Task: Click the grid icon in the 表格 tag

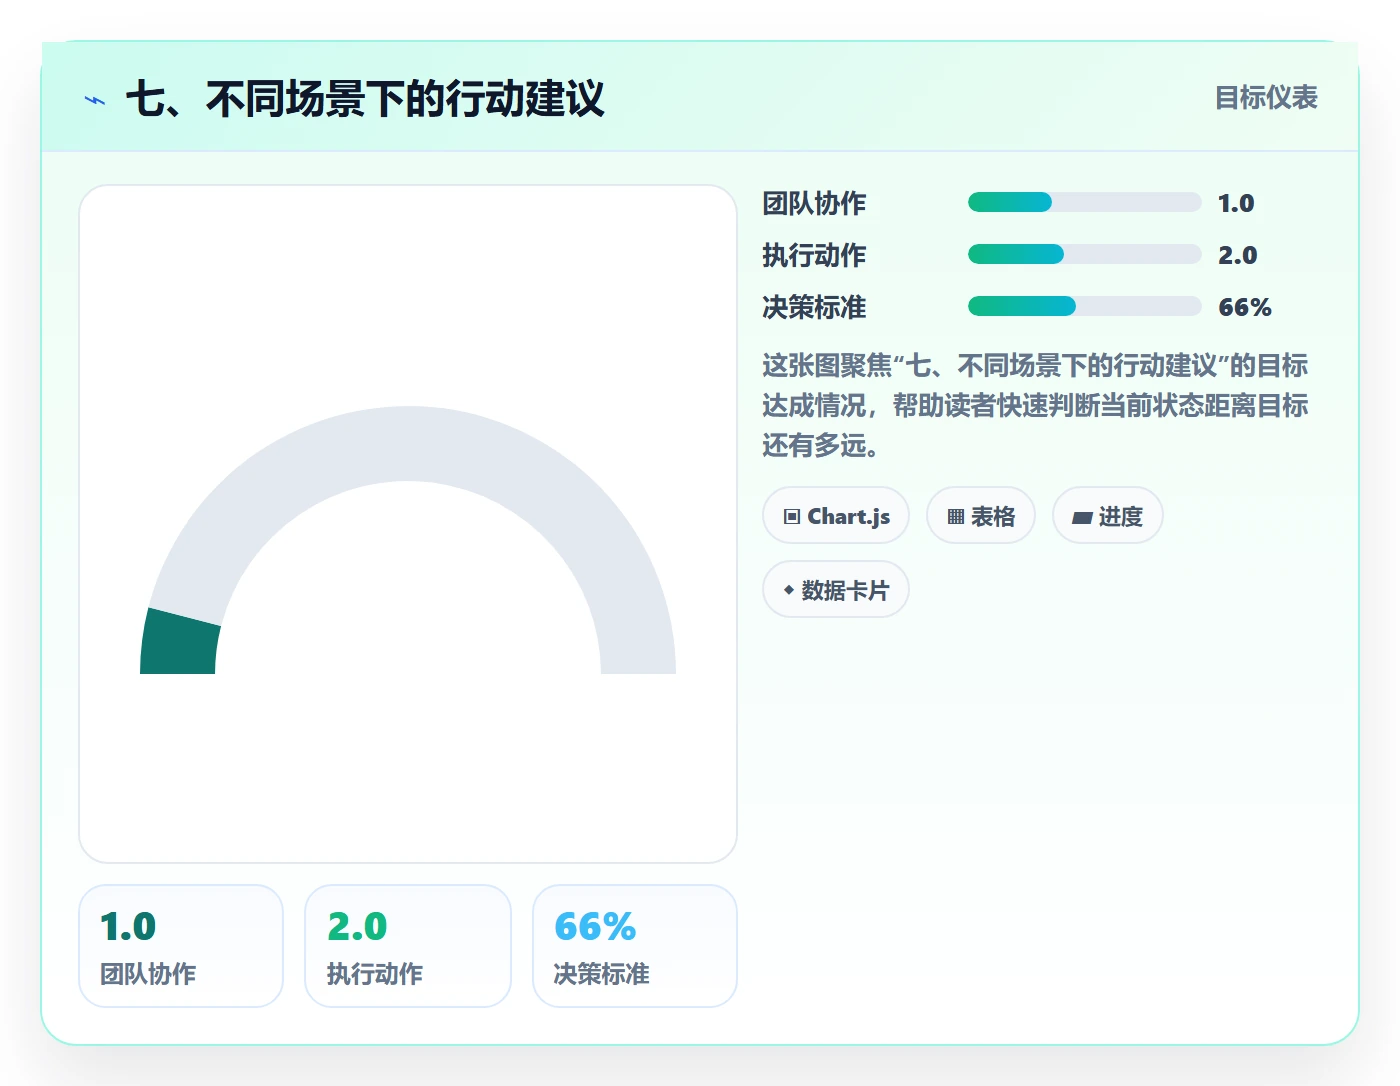Action: pyautogui.click(x=956, y=517)
